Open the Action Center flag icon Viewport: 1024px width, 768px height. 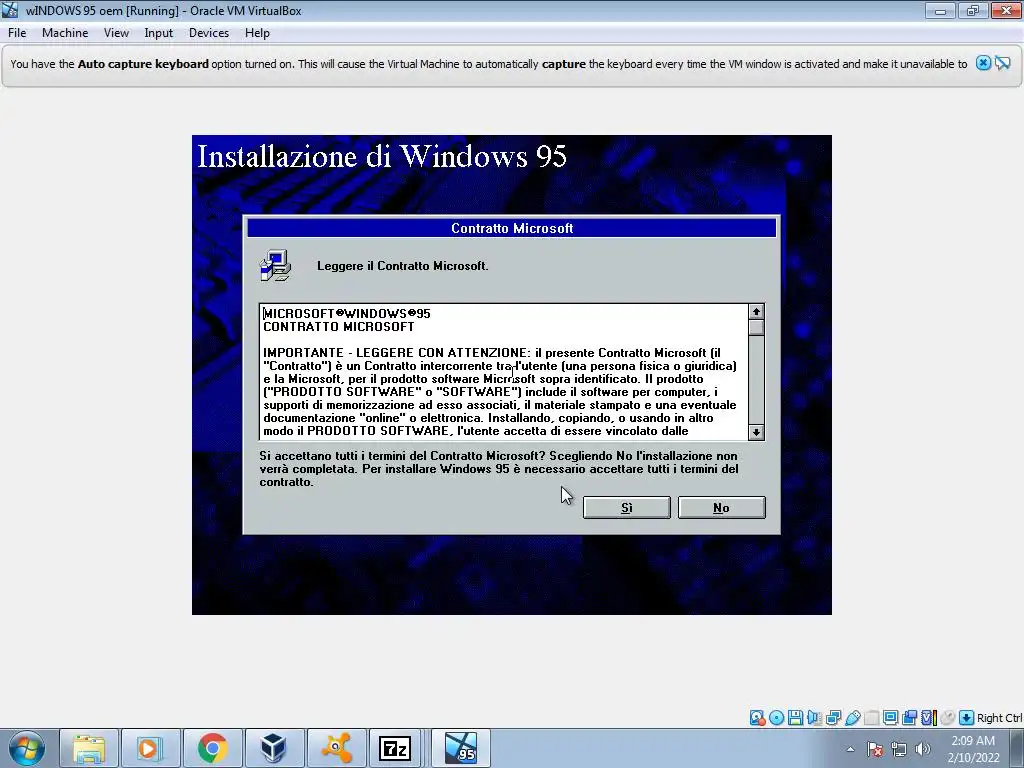pyautogui.click(x=875, y=749)
